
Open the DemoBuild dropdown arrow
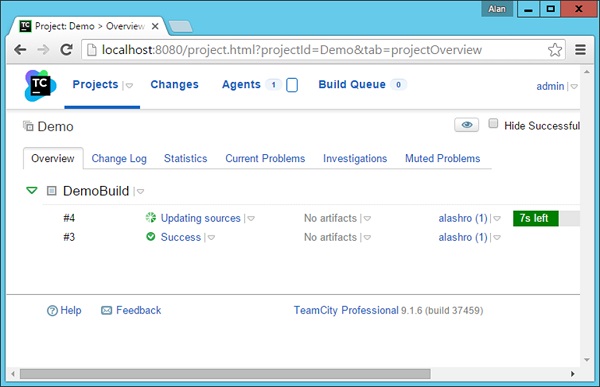click(x=140, y=191)
